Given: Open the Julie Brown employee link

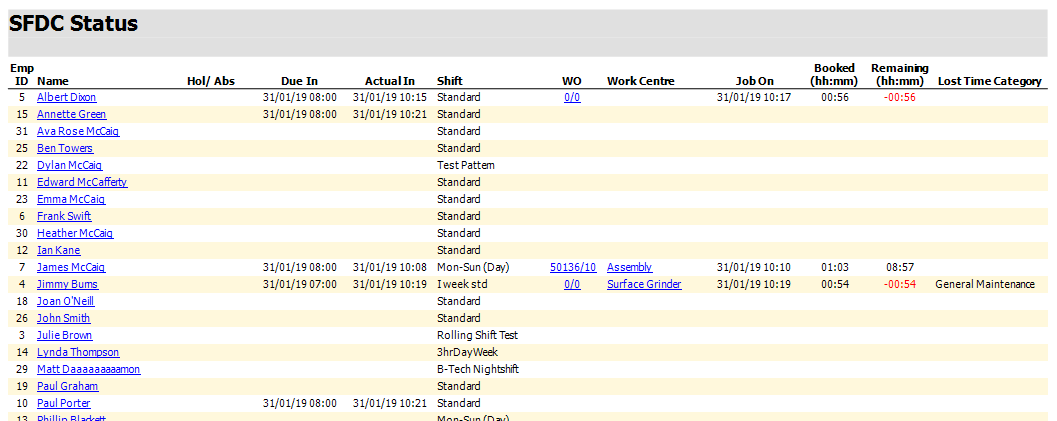Looking at the screenshot, I should (x=65, y=335).
